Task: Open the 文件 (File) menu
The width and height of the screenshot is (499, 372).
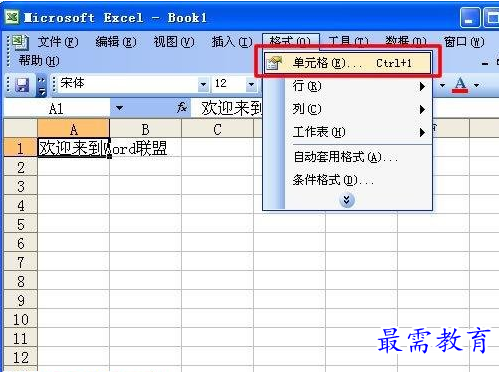Action: 58,42
